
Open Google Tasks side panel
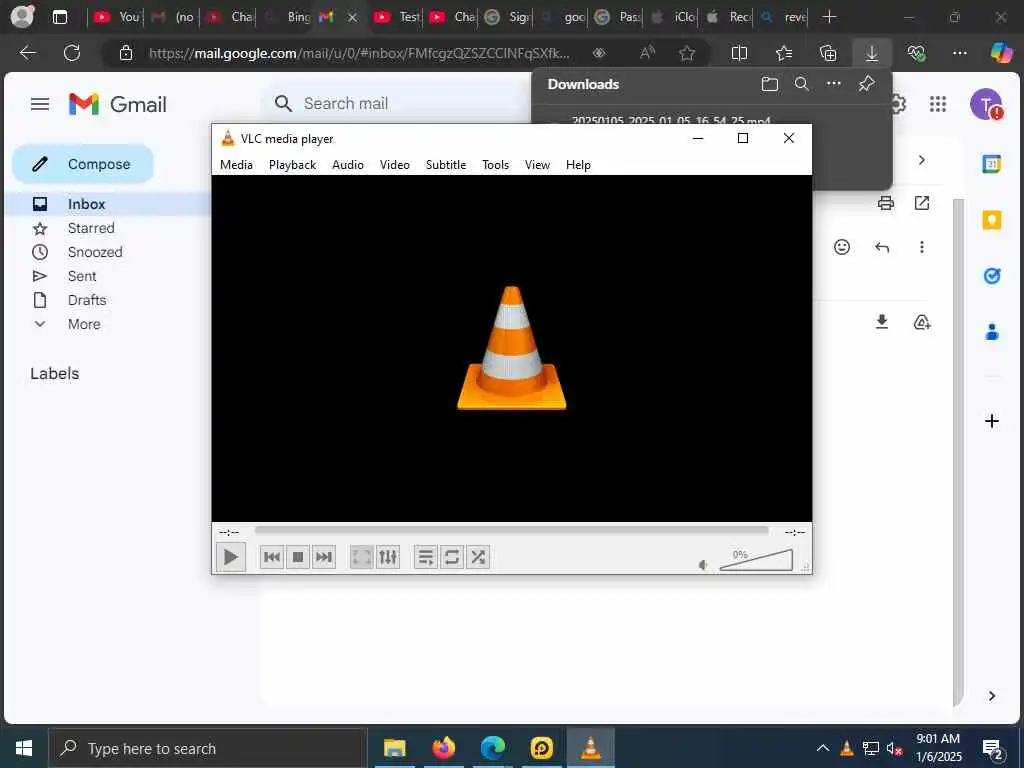tap(992, 276)
